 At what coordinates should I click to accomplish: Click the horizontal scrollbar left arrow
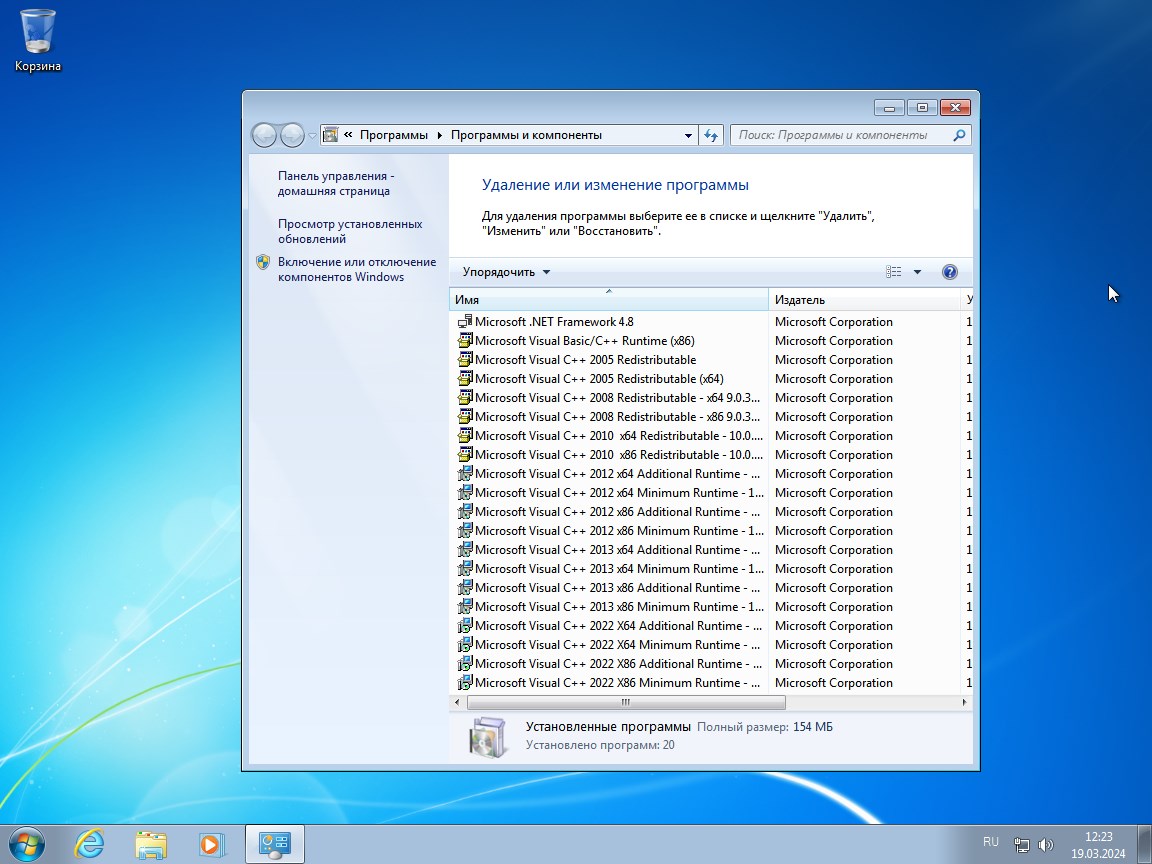click(457, 702)
